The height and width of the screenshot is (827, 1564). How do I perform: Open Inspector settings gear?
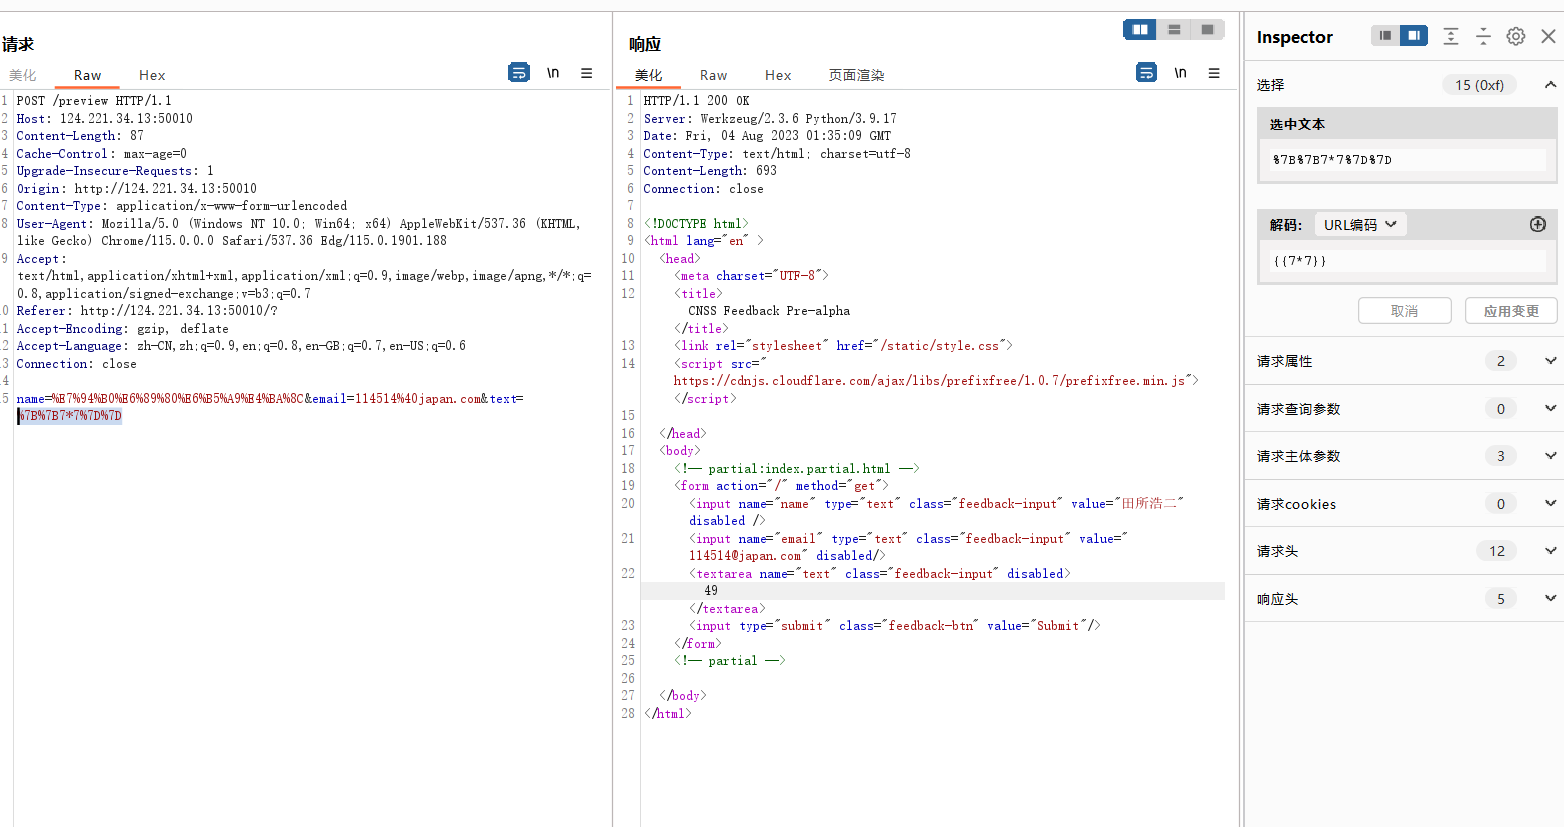[x=1516, y=36]
